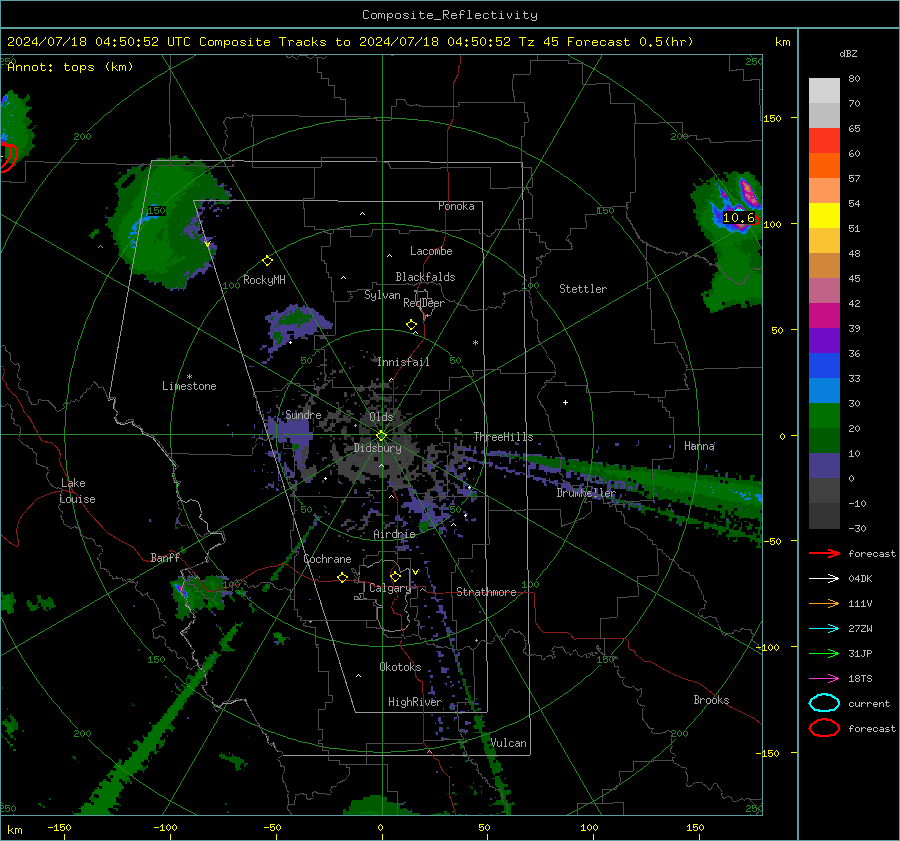This screenshot has height=841, width=900.
Task: Click the Okotoks town label
Action: [x=400, y=666]
